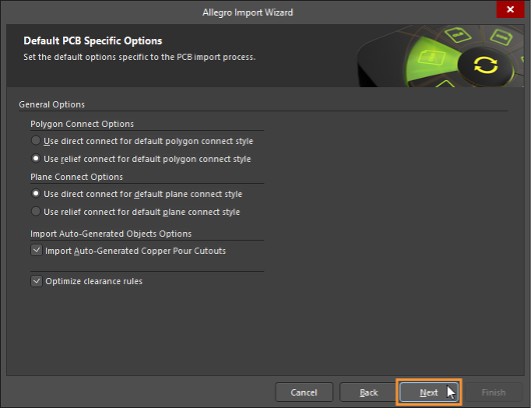Click the Default PCB Specific Options heading
Screen dimensions: 532x408
[93, 41]
